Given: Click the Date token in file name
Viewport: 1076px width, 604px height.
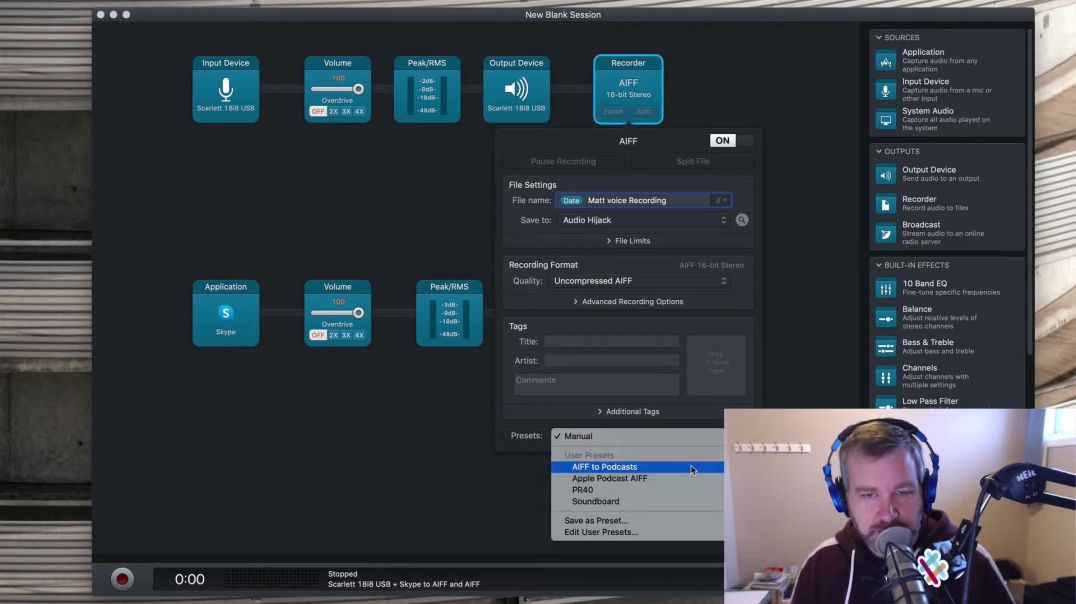Looking at the screenshot, I should pyautogui.click(x=571, y=200).
